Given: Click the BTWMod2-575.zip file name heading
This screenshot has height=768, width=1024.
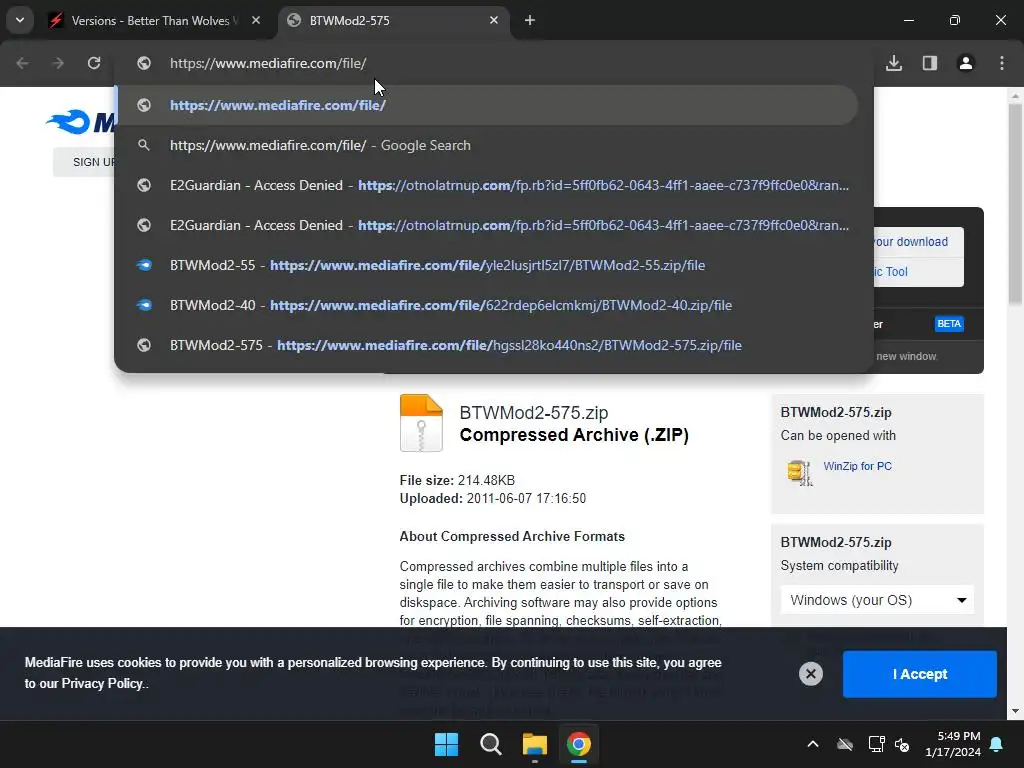Looking at the screenshot, I should [x=534, y=413].
